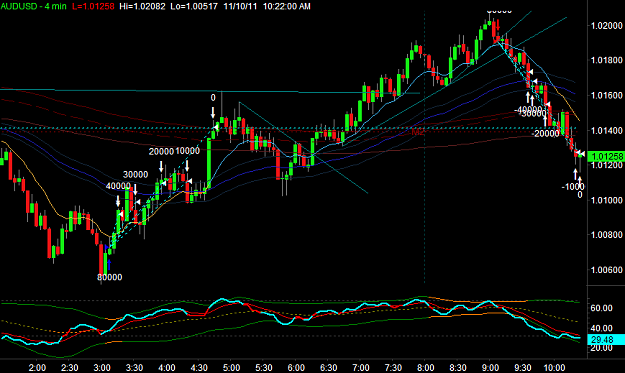Image resolution: width=625 pixels, height=373 pixels.
Task: Select the 11/10/11 date in the header
Action: coord(240,6)
